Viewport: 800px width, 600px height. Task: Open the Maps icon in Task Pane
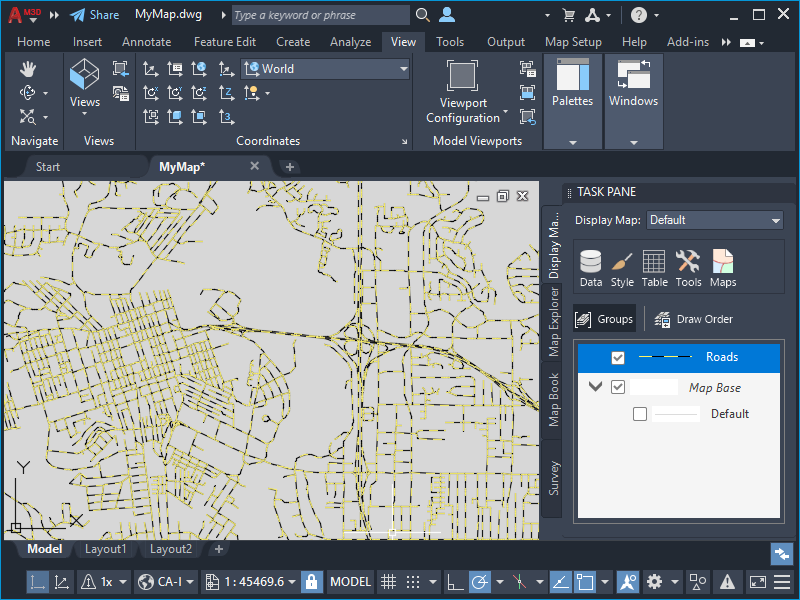coord(723,268)
